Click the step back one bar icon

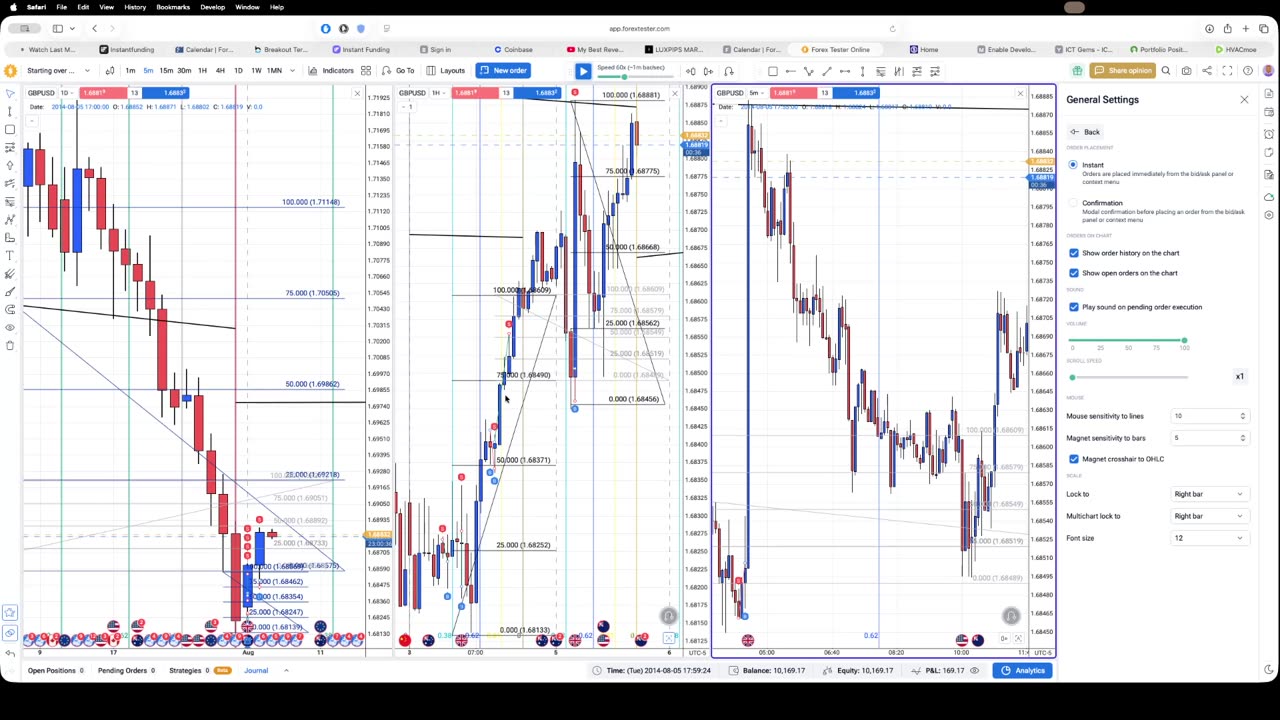click(690, 71)
